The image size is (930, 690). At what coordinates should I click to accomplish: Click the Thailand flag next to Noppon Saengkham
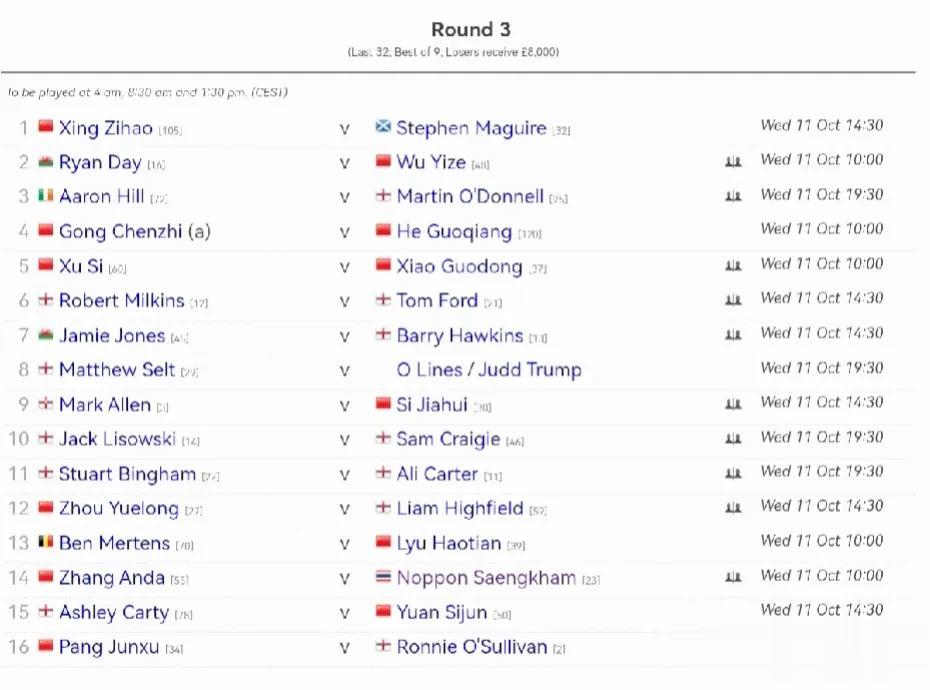pos(383,576)
